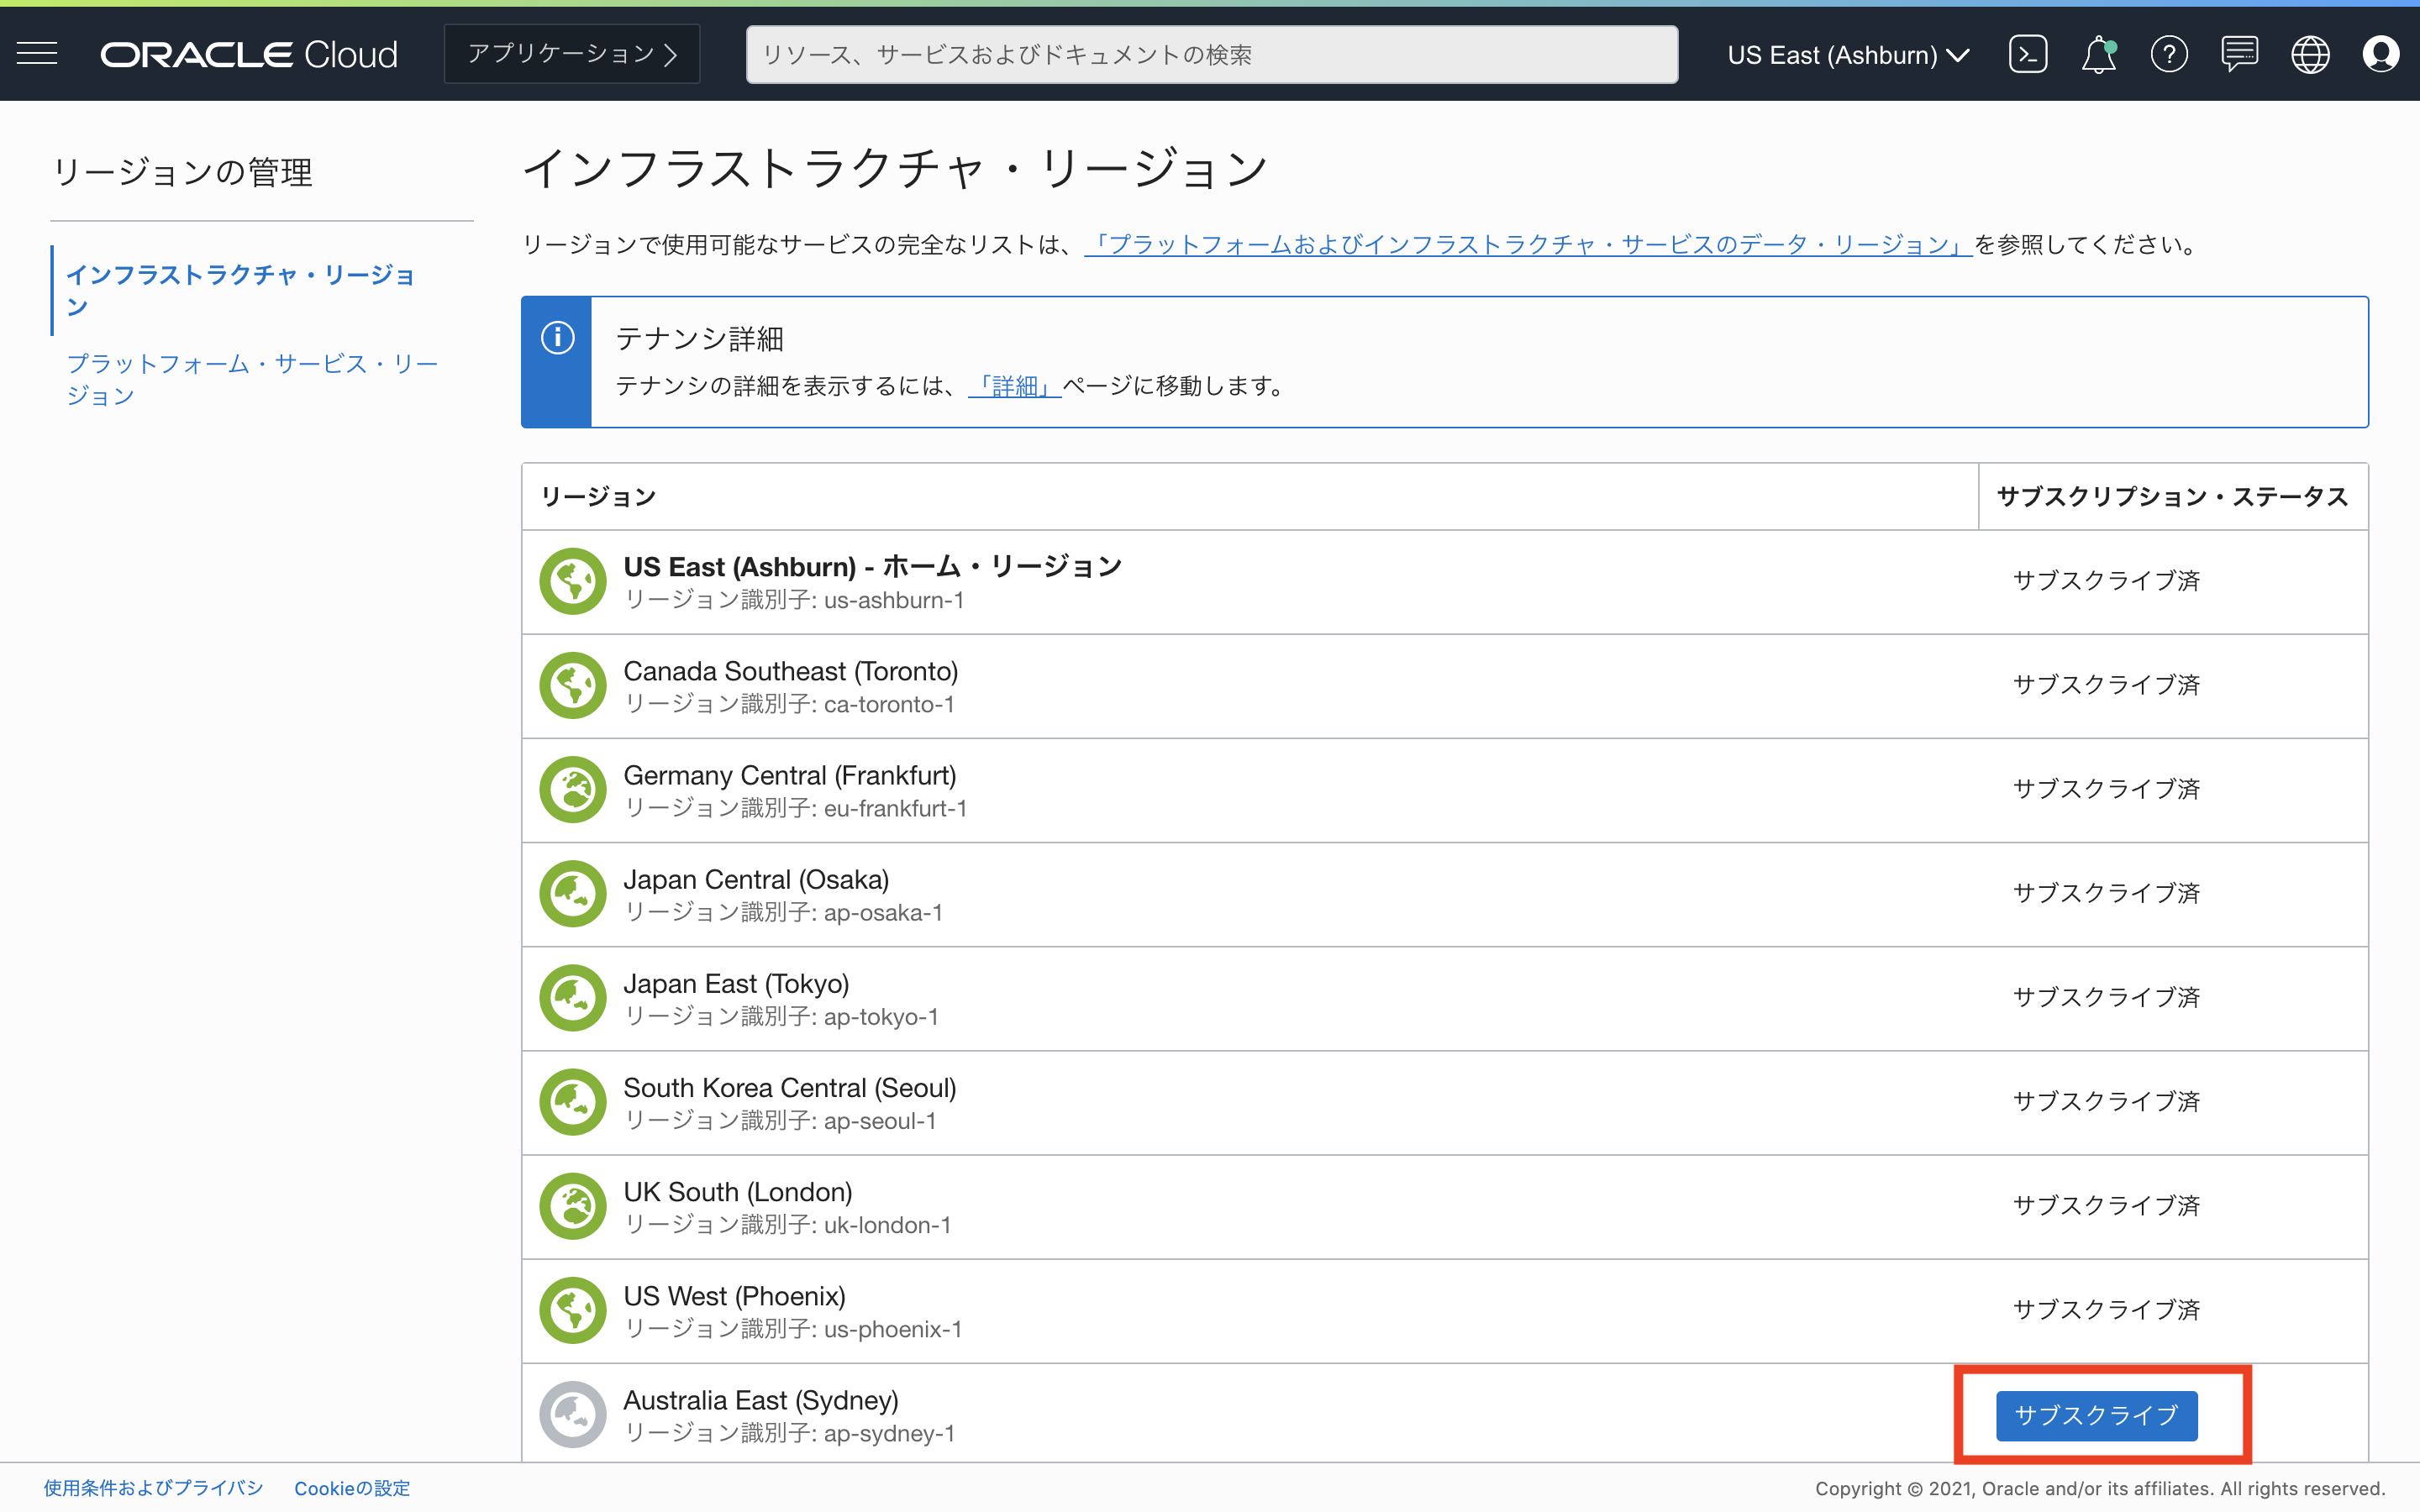Expand the US East (Ashburn) region selector

tap(1847, 55)
